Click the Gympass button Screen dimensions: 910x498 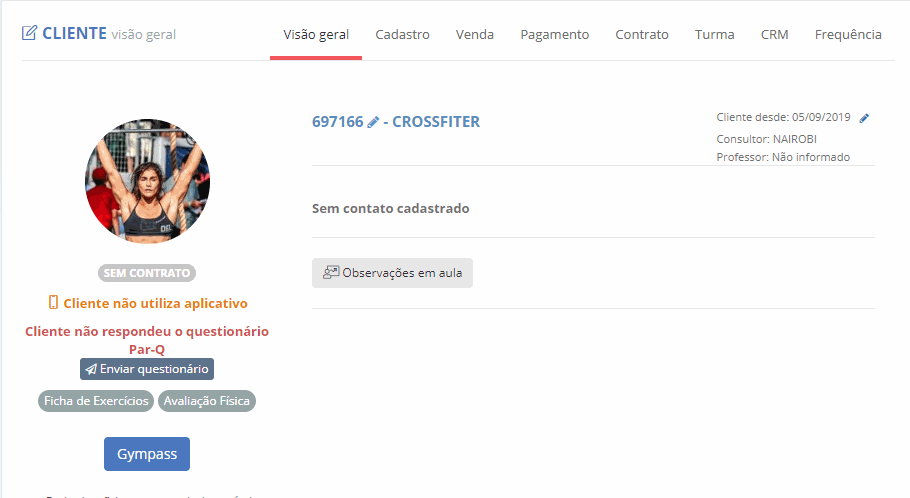[147, 454]
